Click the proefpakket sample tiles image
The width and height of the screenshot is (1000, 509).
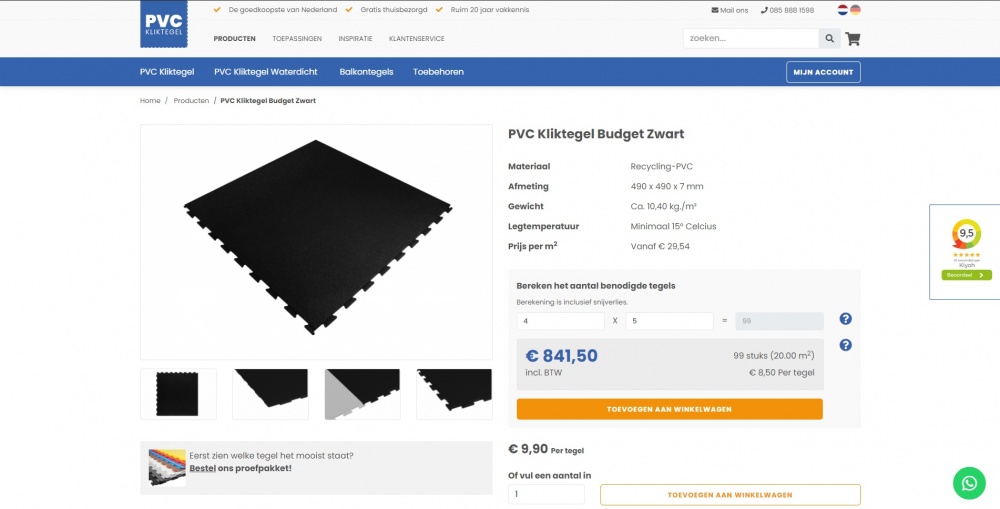pos(167,468)
